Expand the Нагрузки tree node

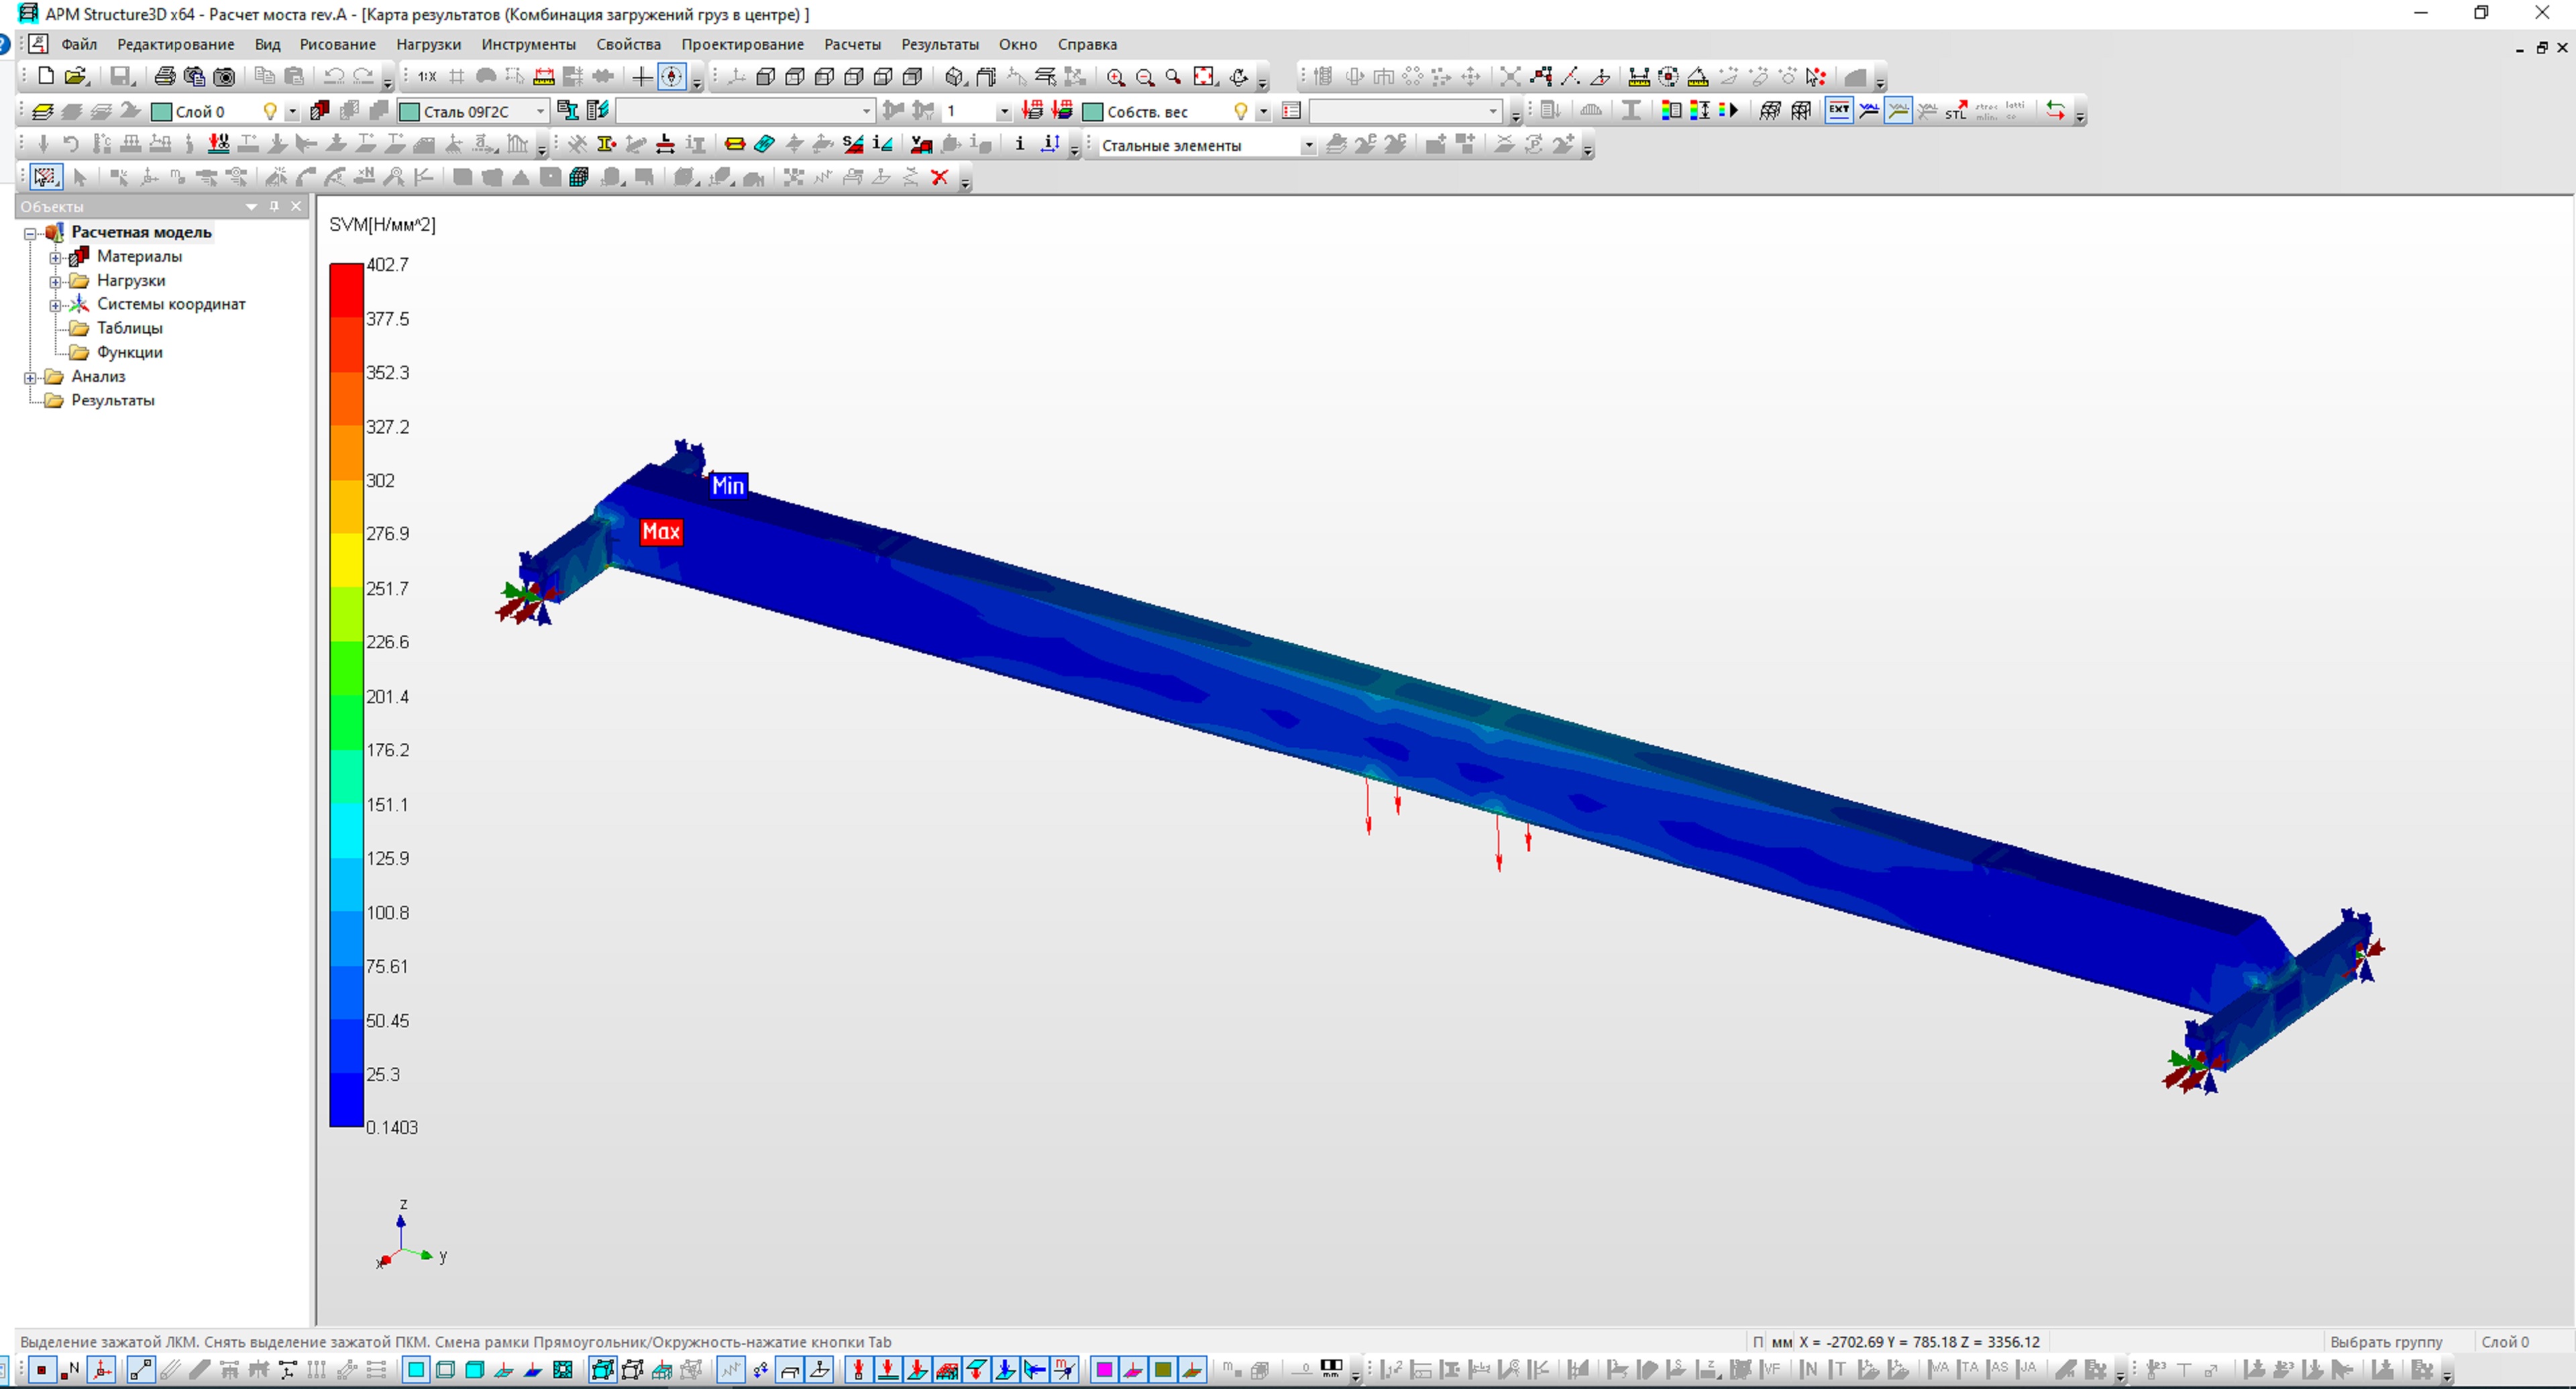coord(56,281)
